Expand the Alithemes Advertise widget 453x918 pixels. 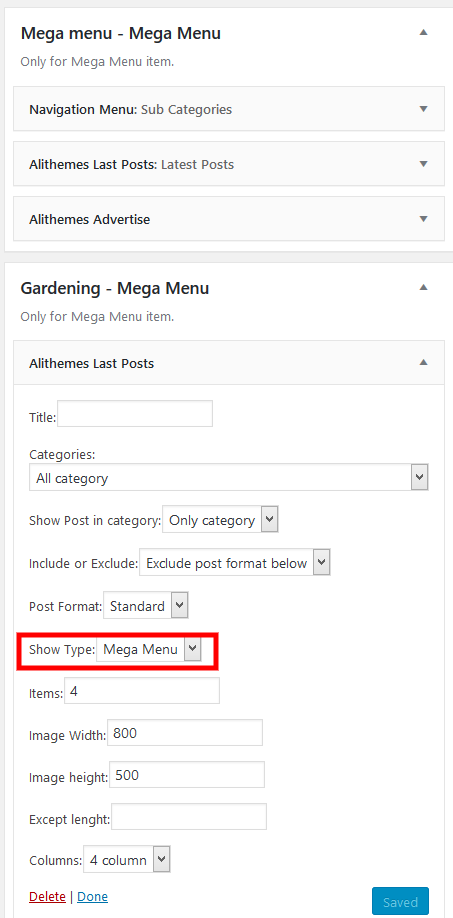click(x=229, y=219)
